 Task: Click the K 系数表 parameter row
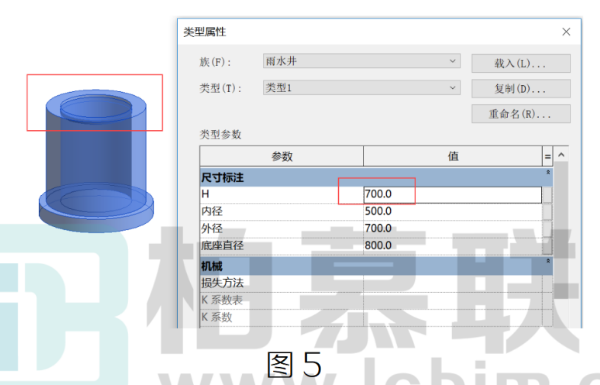[376, 300]
